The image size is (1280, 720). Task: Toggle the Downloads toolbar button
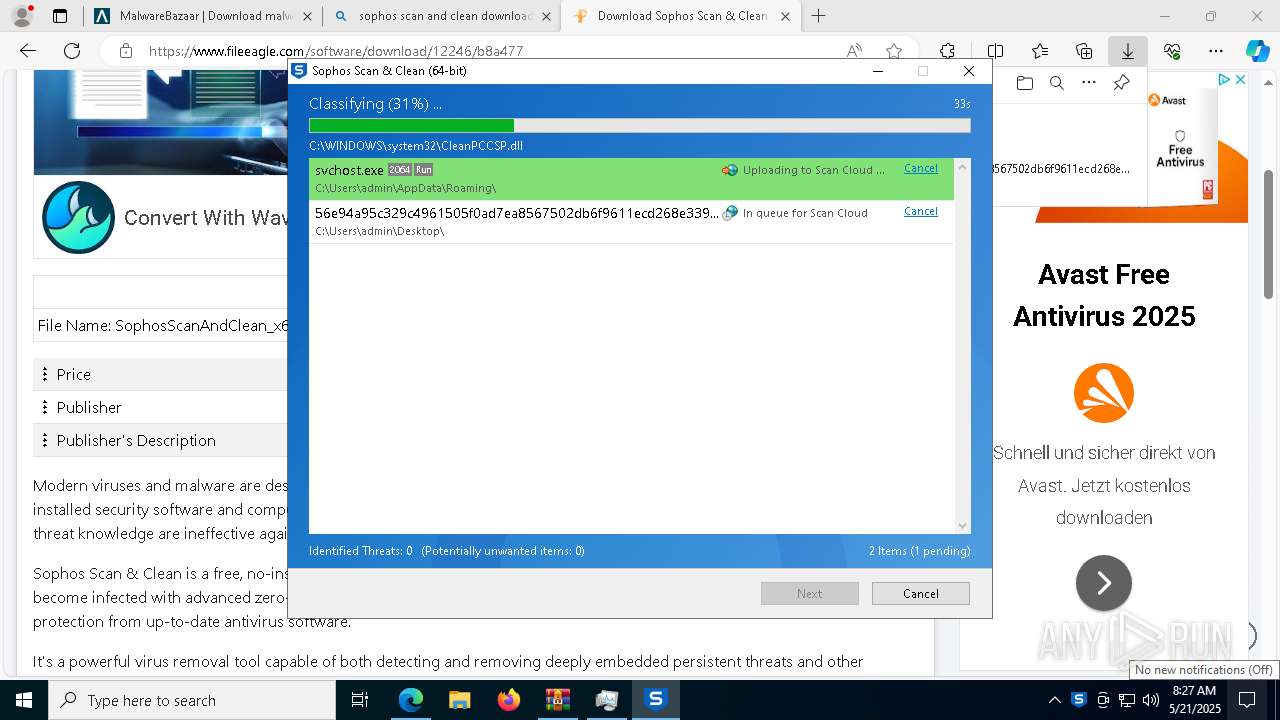click(x=1127, y=51)
